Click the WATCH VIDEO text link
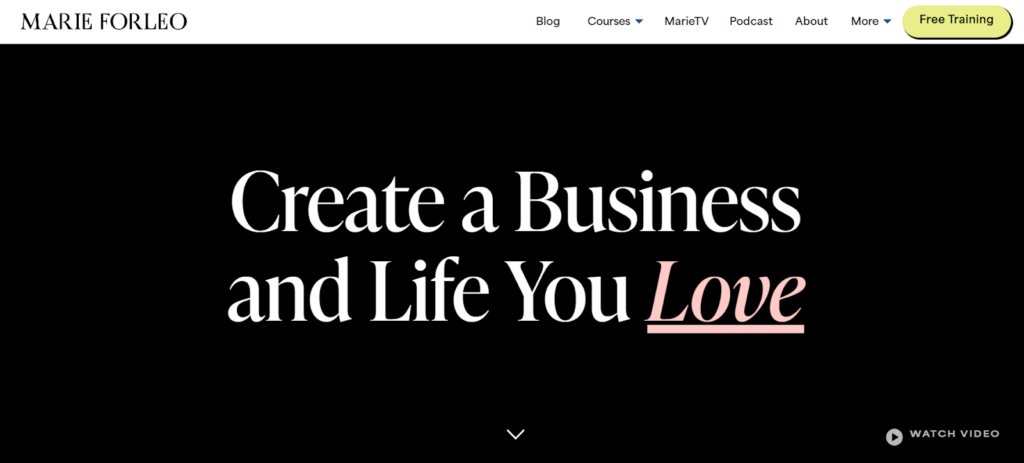This screenshot has width=1024, height=463. (954, 434)
